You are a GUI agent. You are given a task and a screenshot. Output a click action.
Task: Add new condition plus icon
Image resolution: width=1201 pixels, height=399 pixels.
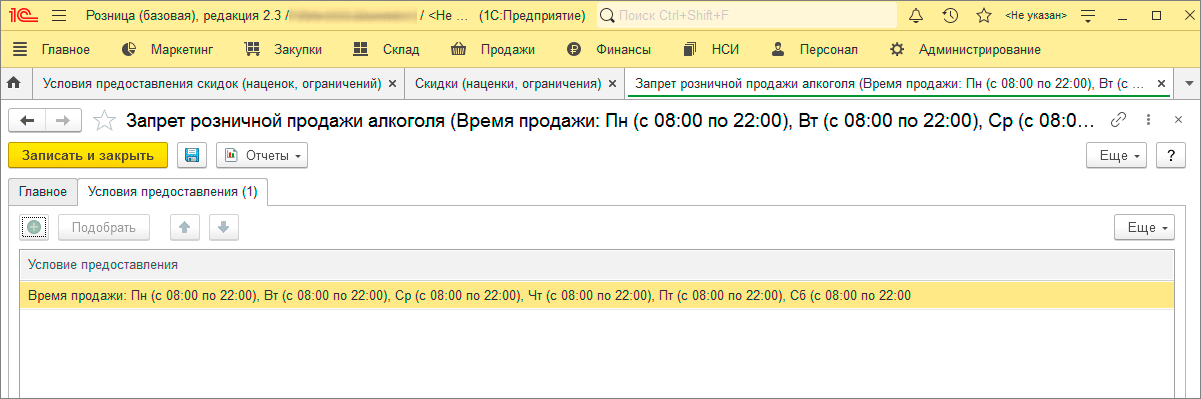point(34,227)
